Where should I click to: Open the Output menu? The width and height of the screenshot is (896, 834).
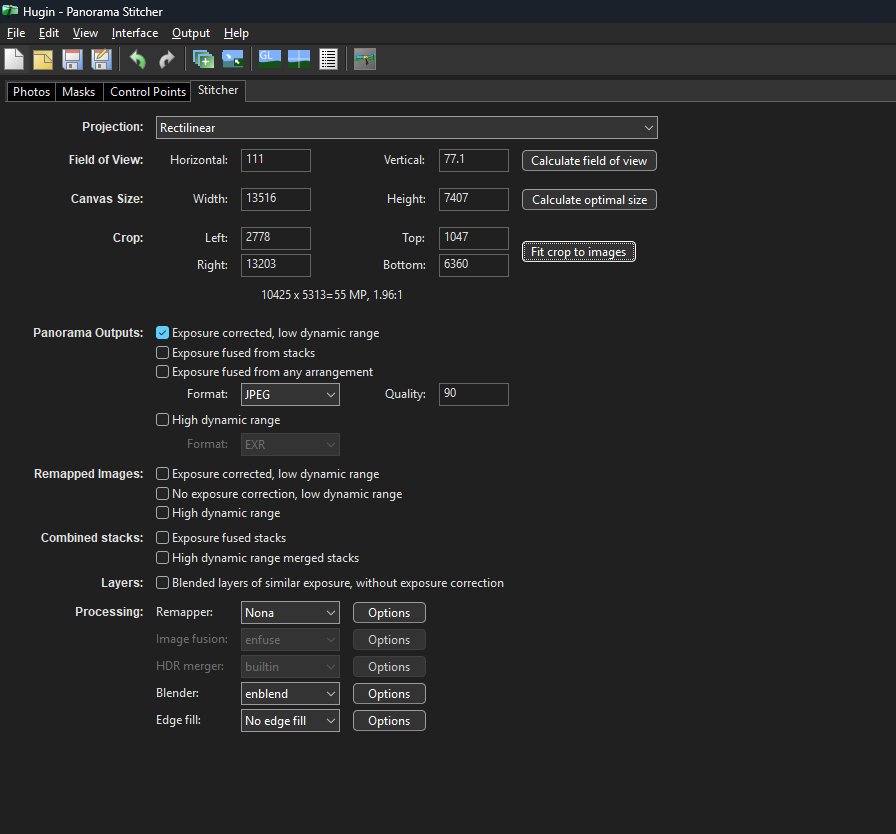(191, 33)
